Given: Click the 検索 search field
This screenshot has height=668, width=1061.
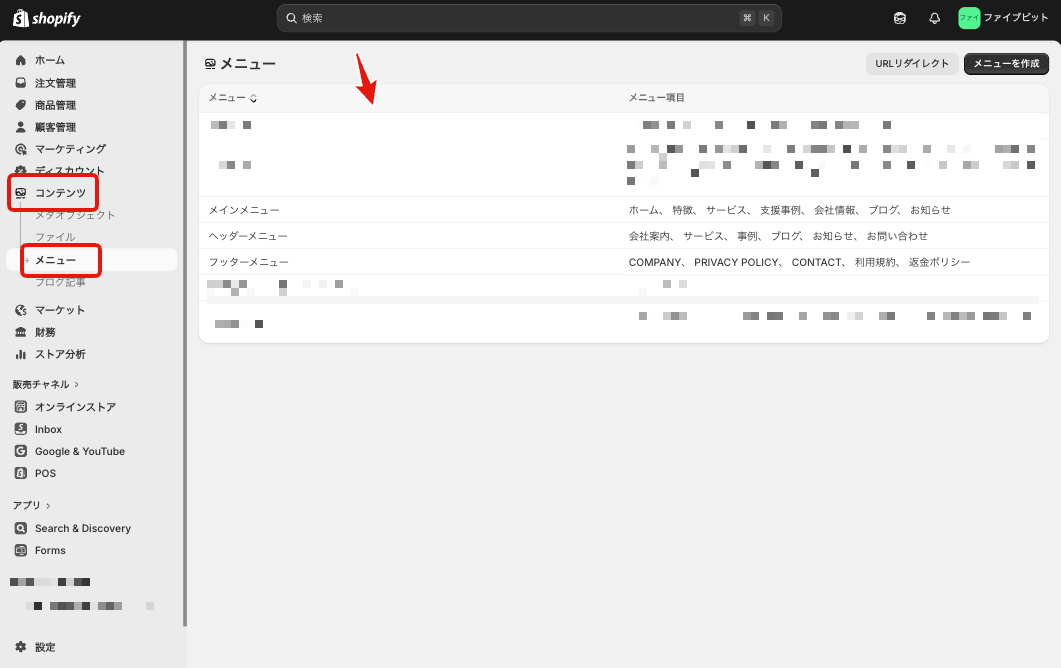Looking at the screenshot, I should [528, 17].
